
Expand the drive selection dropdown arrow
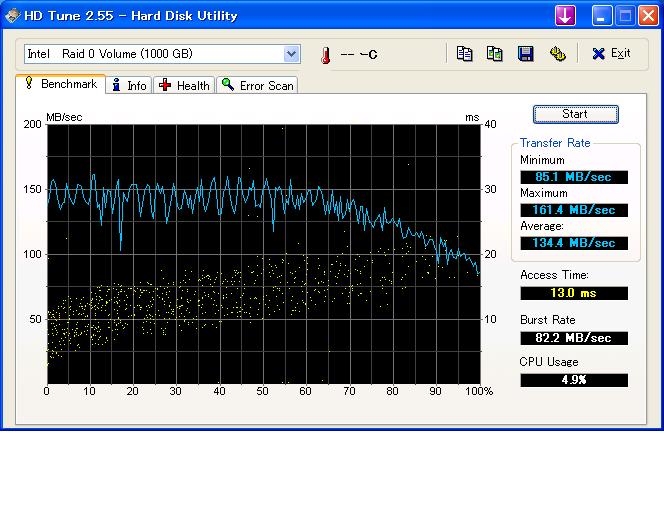pyautogui.click(x=291, y=54)
